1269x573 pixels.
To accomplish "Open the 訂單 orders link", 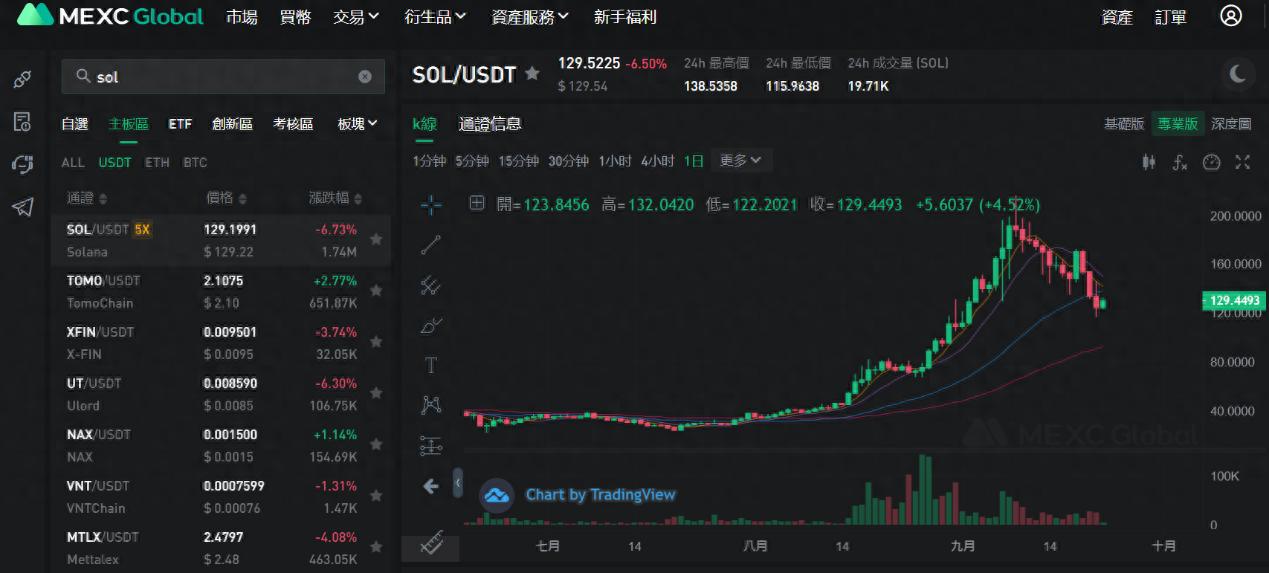I will [1171, 17].
